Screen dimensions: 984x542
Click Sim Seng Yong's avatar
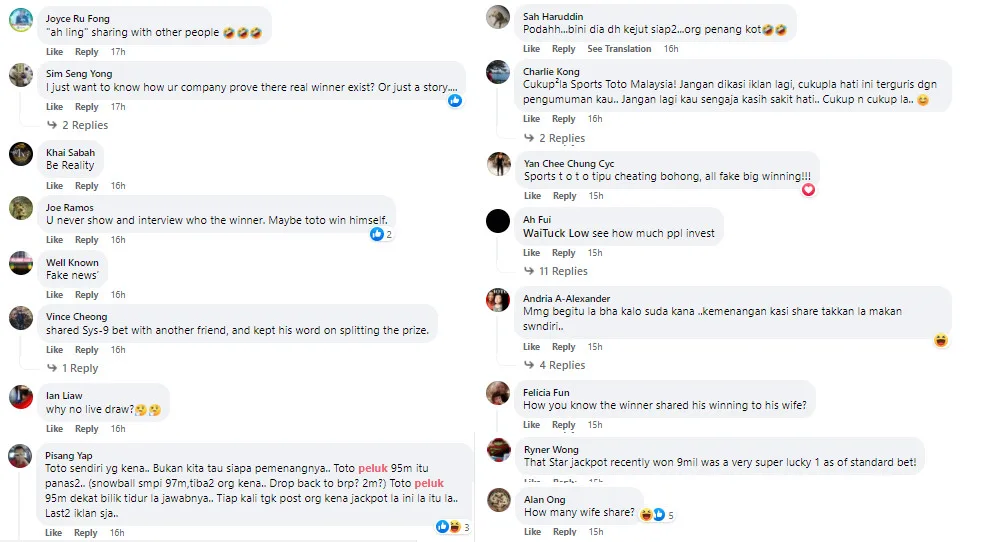coord(21,74)
